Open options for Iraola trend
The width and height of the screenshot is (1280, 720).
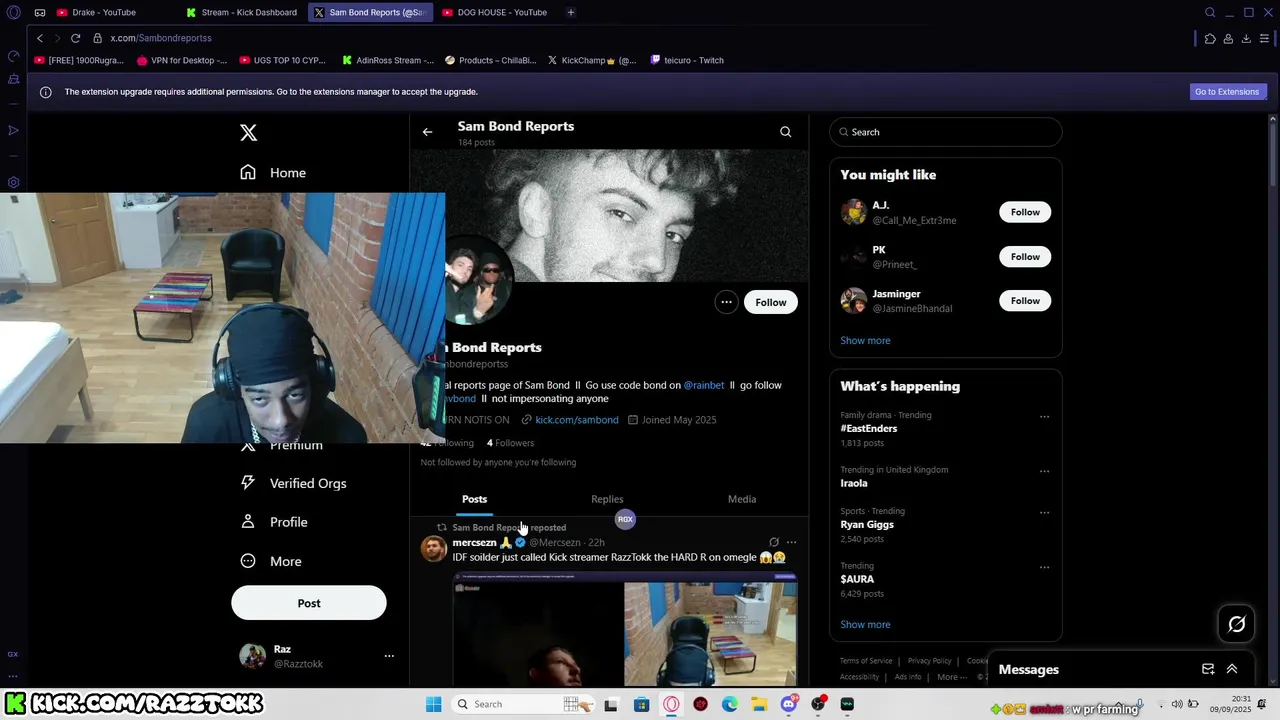pyautogui.click(x=1044, y=471)
